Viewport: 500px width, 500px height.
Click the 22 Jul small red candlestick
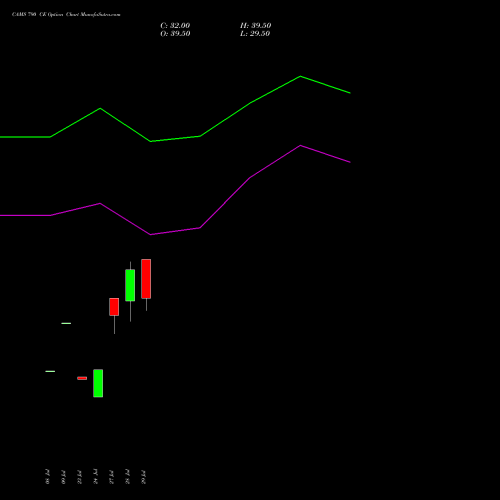coord(82,378)
